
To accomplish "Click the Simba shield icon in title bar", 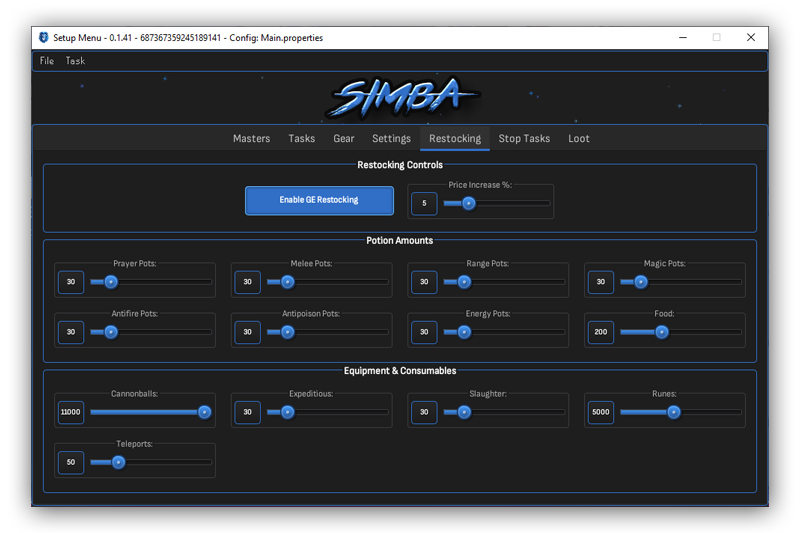I will (44, 38).
